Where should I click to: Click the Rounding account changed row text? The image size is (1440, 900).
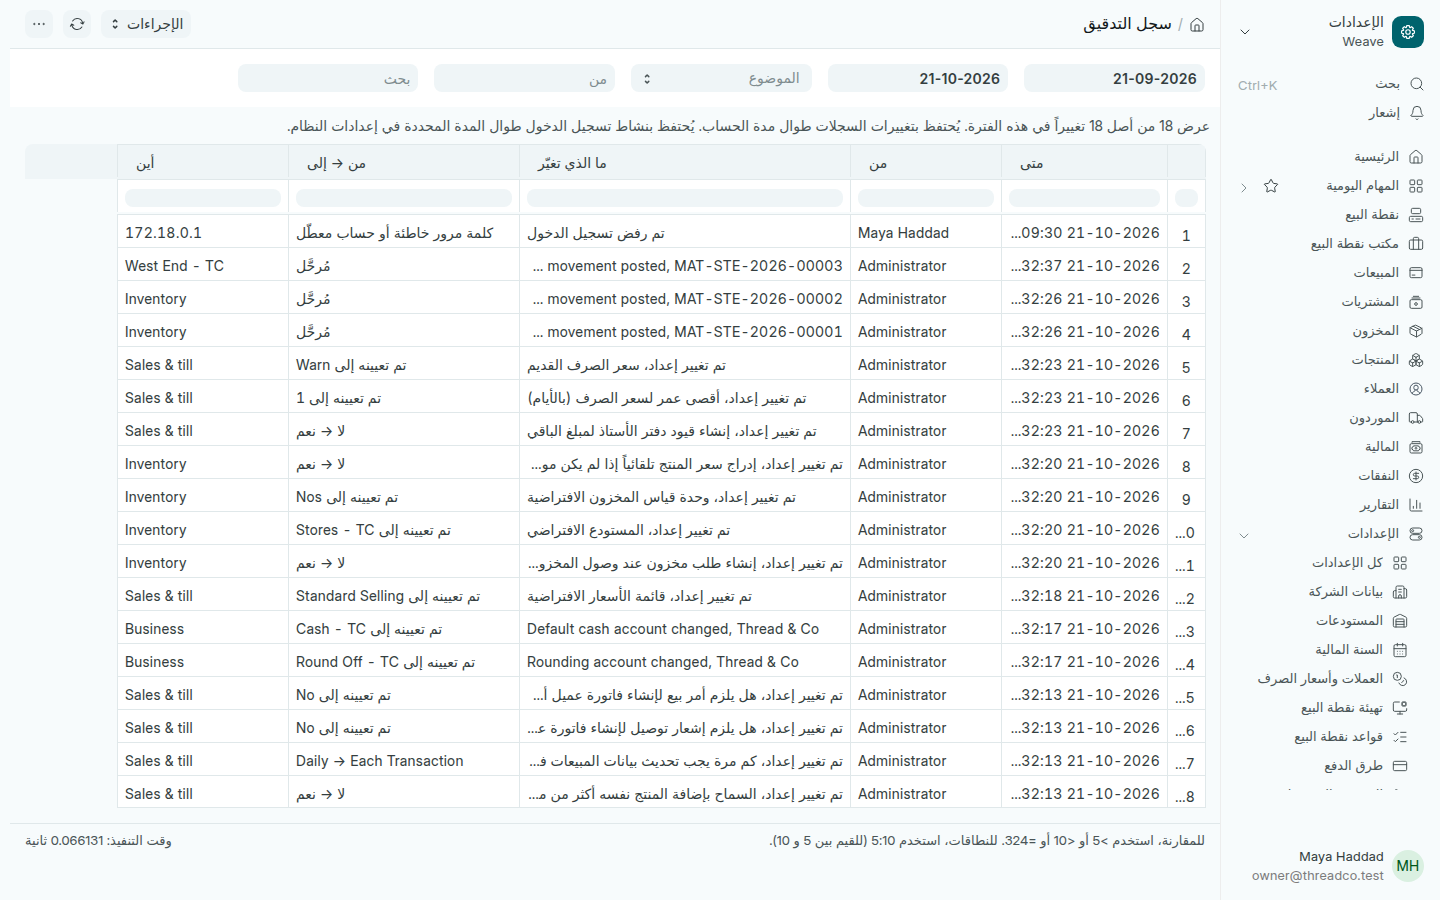click(663, 662)
